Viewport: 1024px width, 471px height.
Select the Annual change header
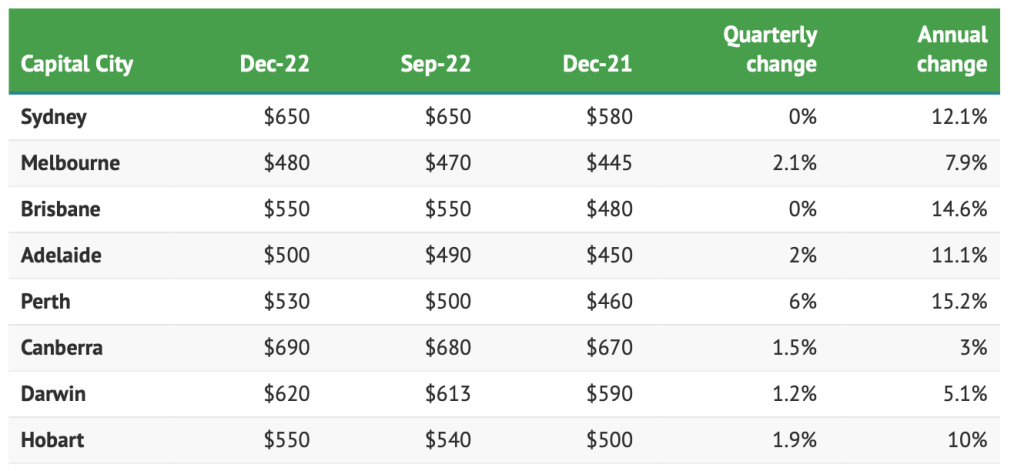point(952,50)
